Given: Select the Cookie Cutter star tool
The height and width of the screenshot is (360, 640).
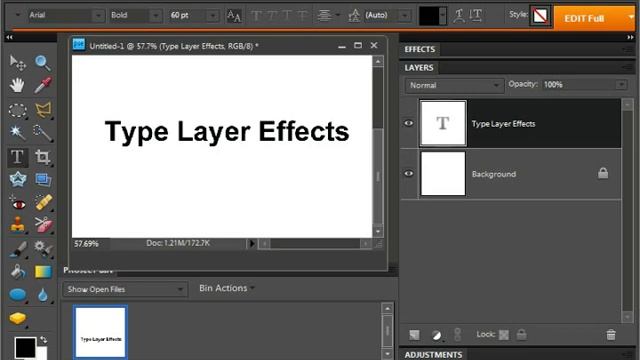Looking at the screenshot, I should [x=18, y=180].
